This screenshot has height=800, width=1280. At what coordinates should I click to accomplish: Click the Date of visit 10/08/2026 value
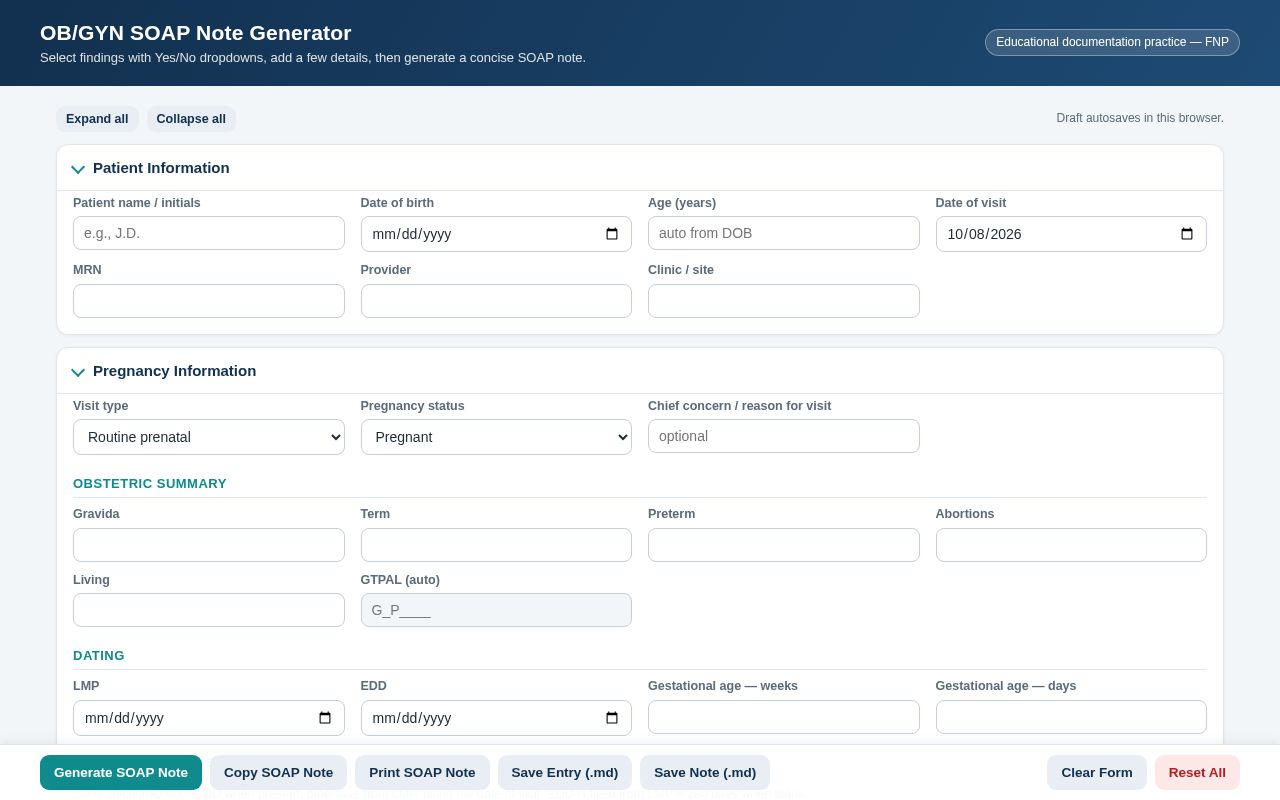pyautogui.click(x=984, y=234)
